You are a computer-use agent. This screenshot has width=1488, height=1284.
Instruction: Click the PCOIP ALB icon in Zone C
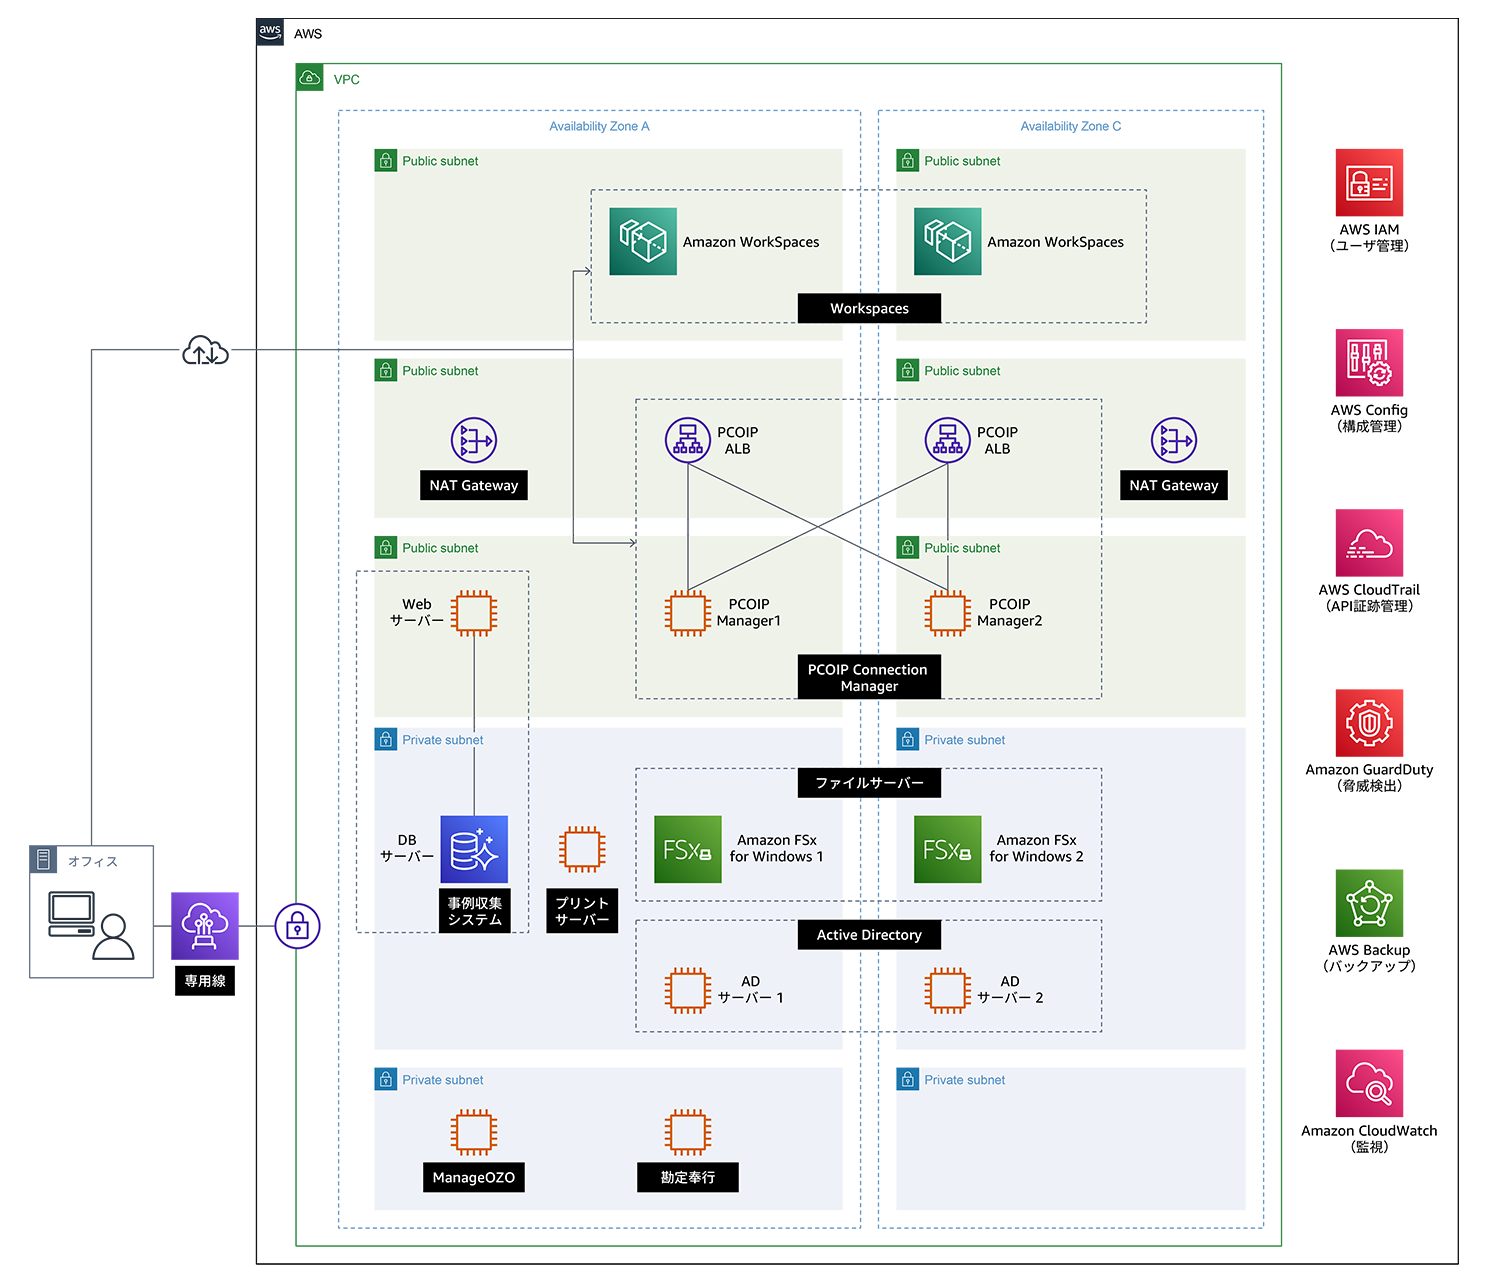(x=948, y=440)
